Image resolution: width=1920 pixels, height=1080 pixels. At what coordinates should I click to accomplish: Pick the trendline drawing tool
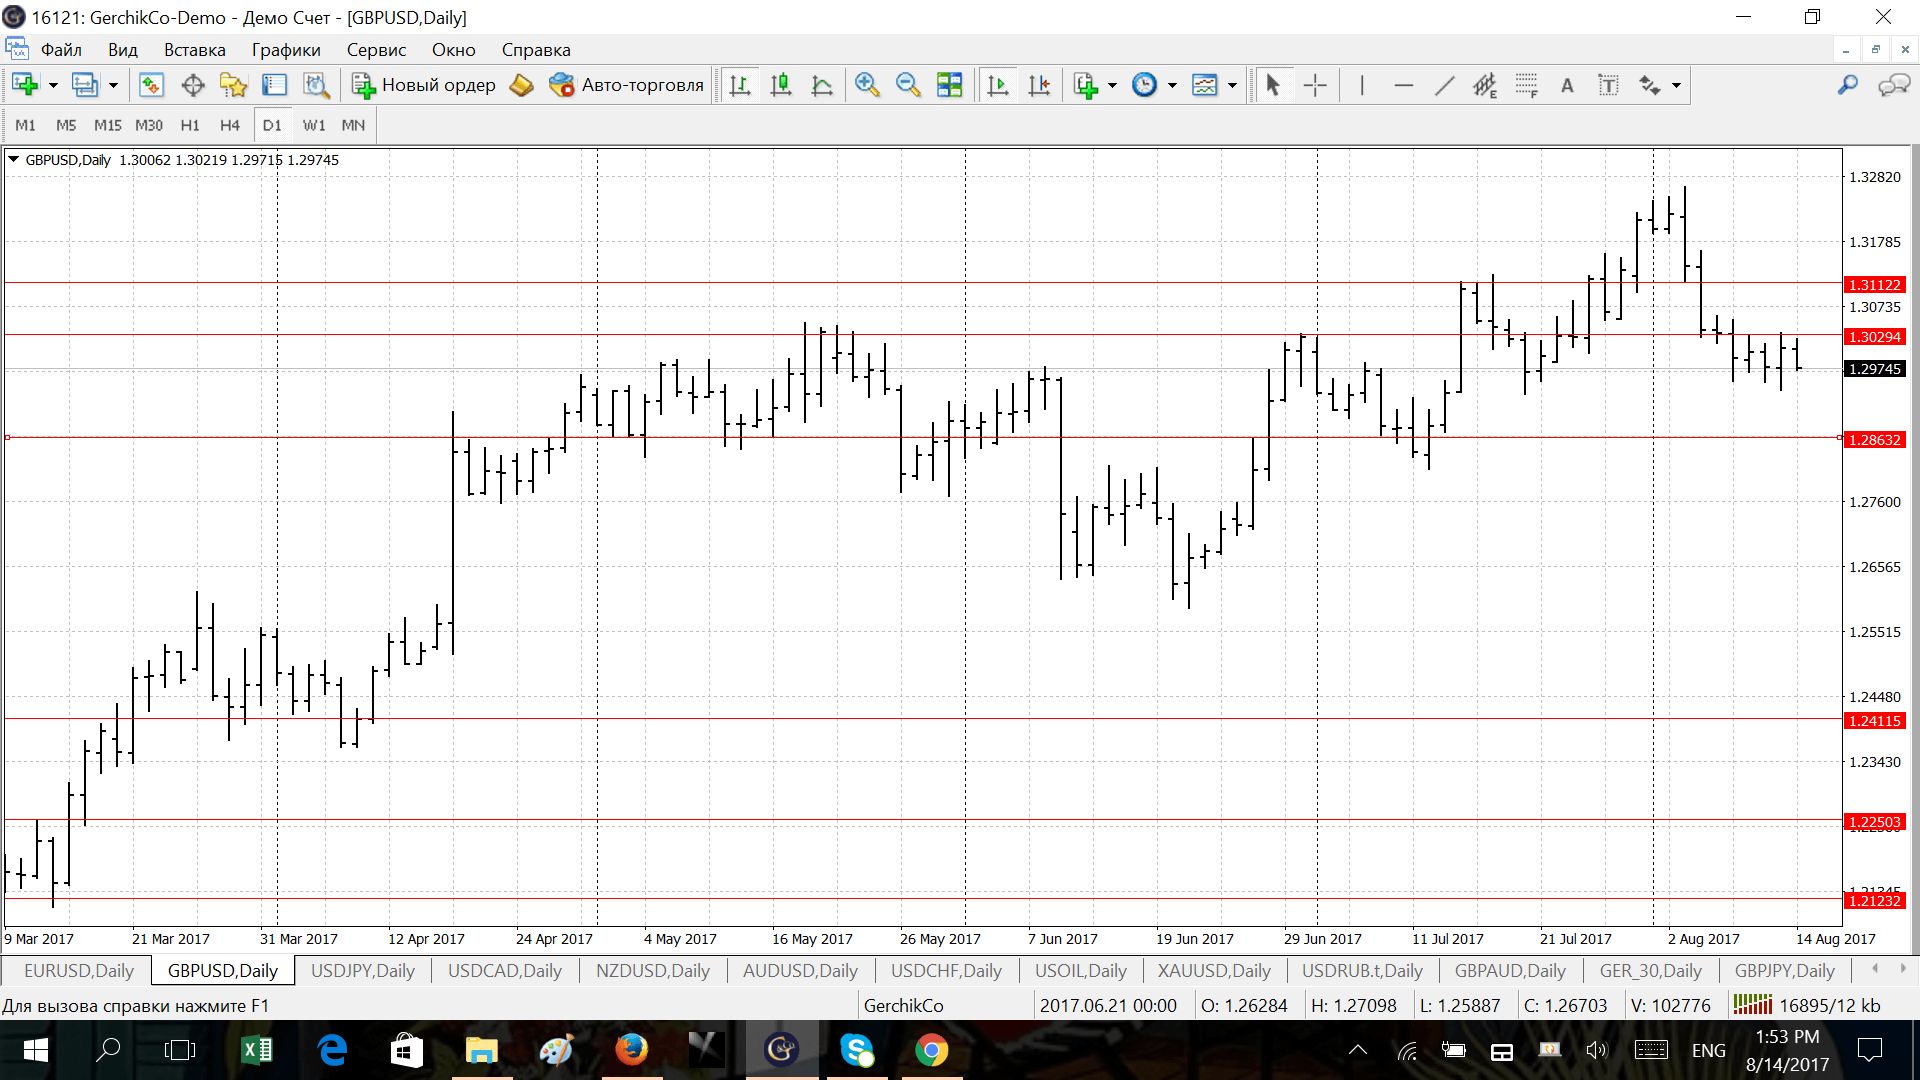1444,86
